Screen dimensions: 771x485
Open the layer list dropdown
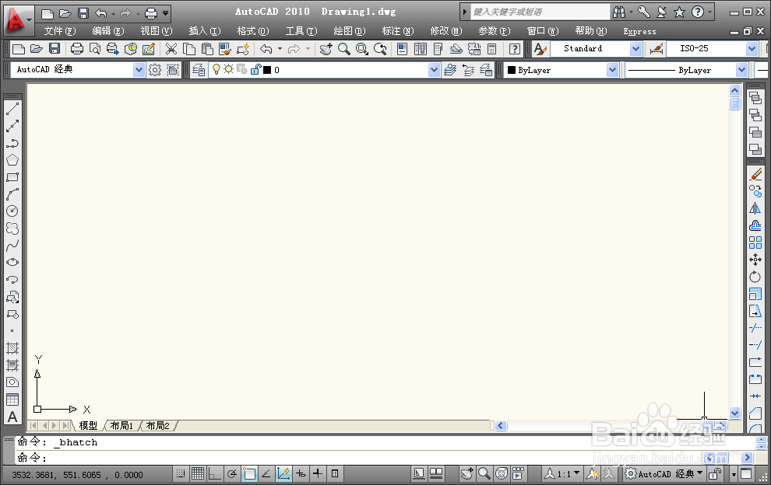[x=434, y=70]
